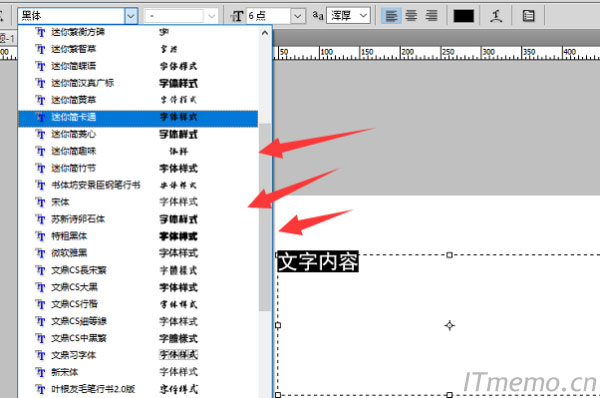
Task: Click the text box center point marker
Action: click(450, 325)
